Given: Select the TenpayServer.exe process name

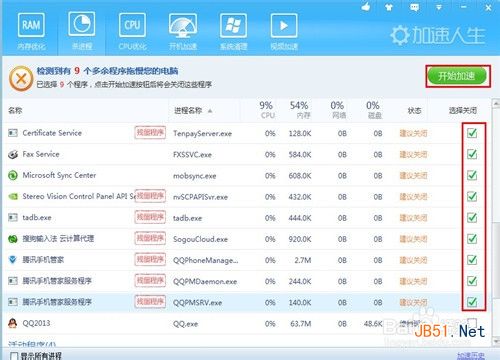Looking at the screenshot, I should click(x=202, y=134).
